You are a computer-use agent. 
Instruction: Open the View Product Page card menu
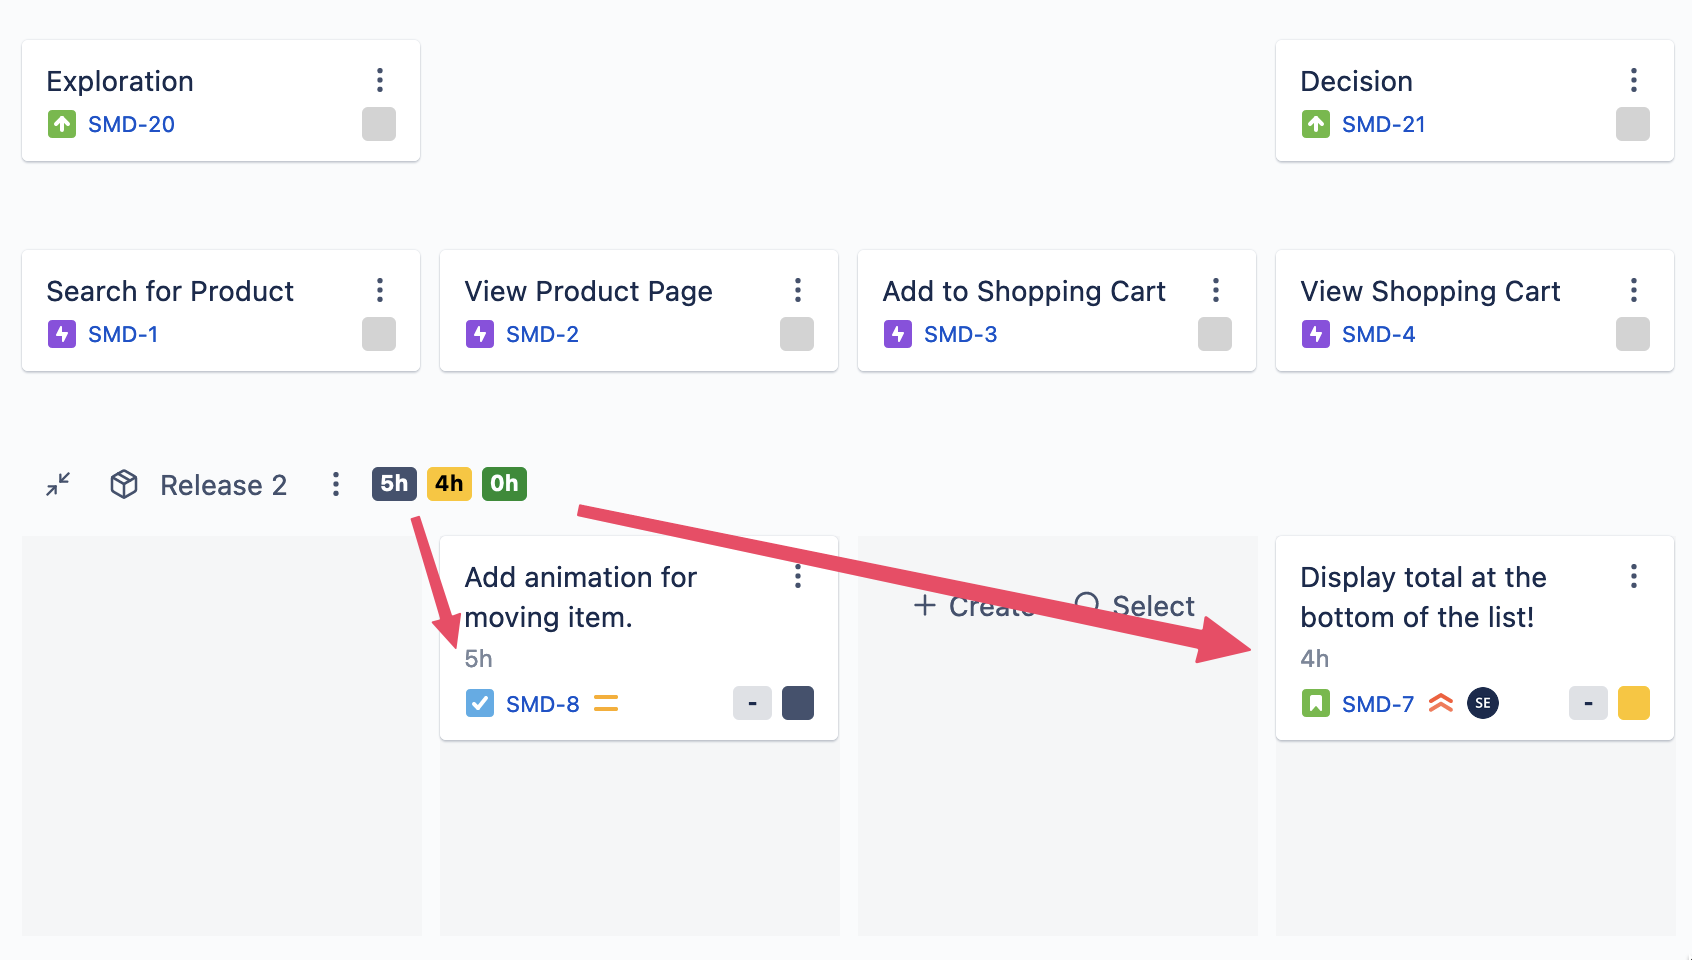point(798,290)
